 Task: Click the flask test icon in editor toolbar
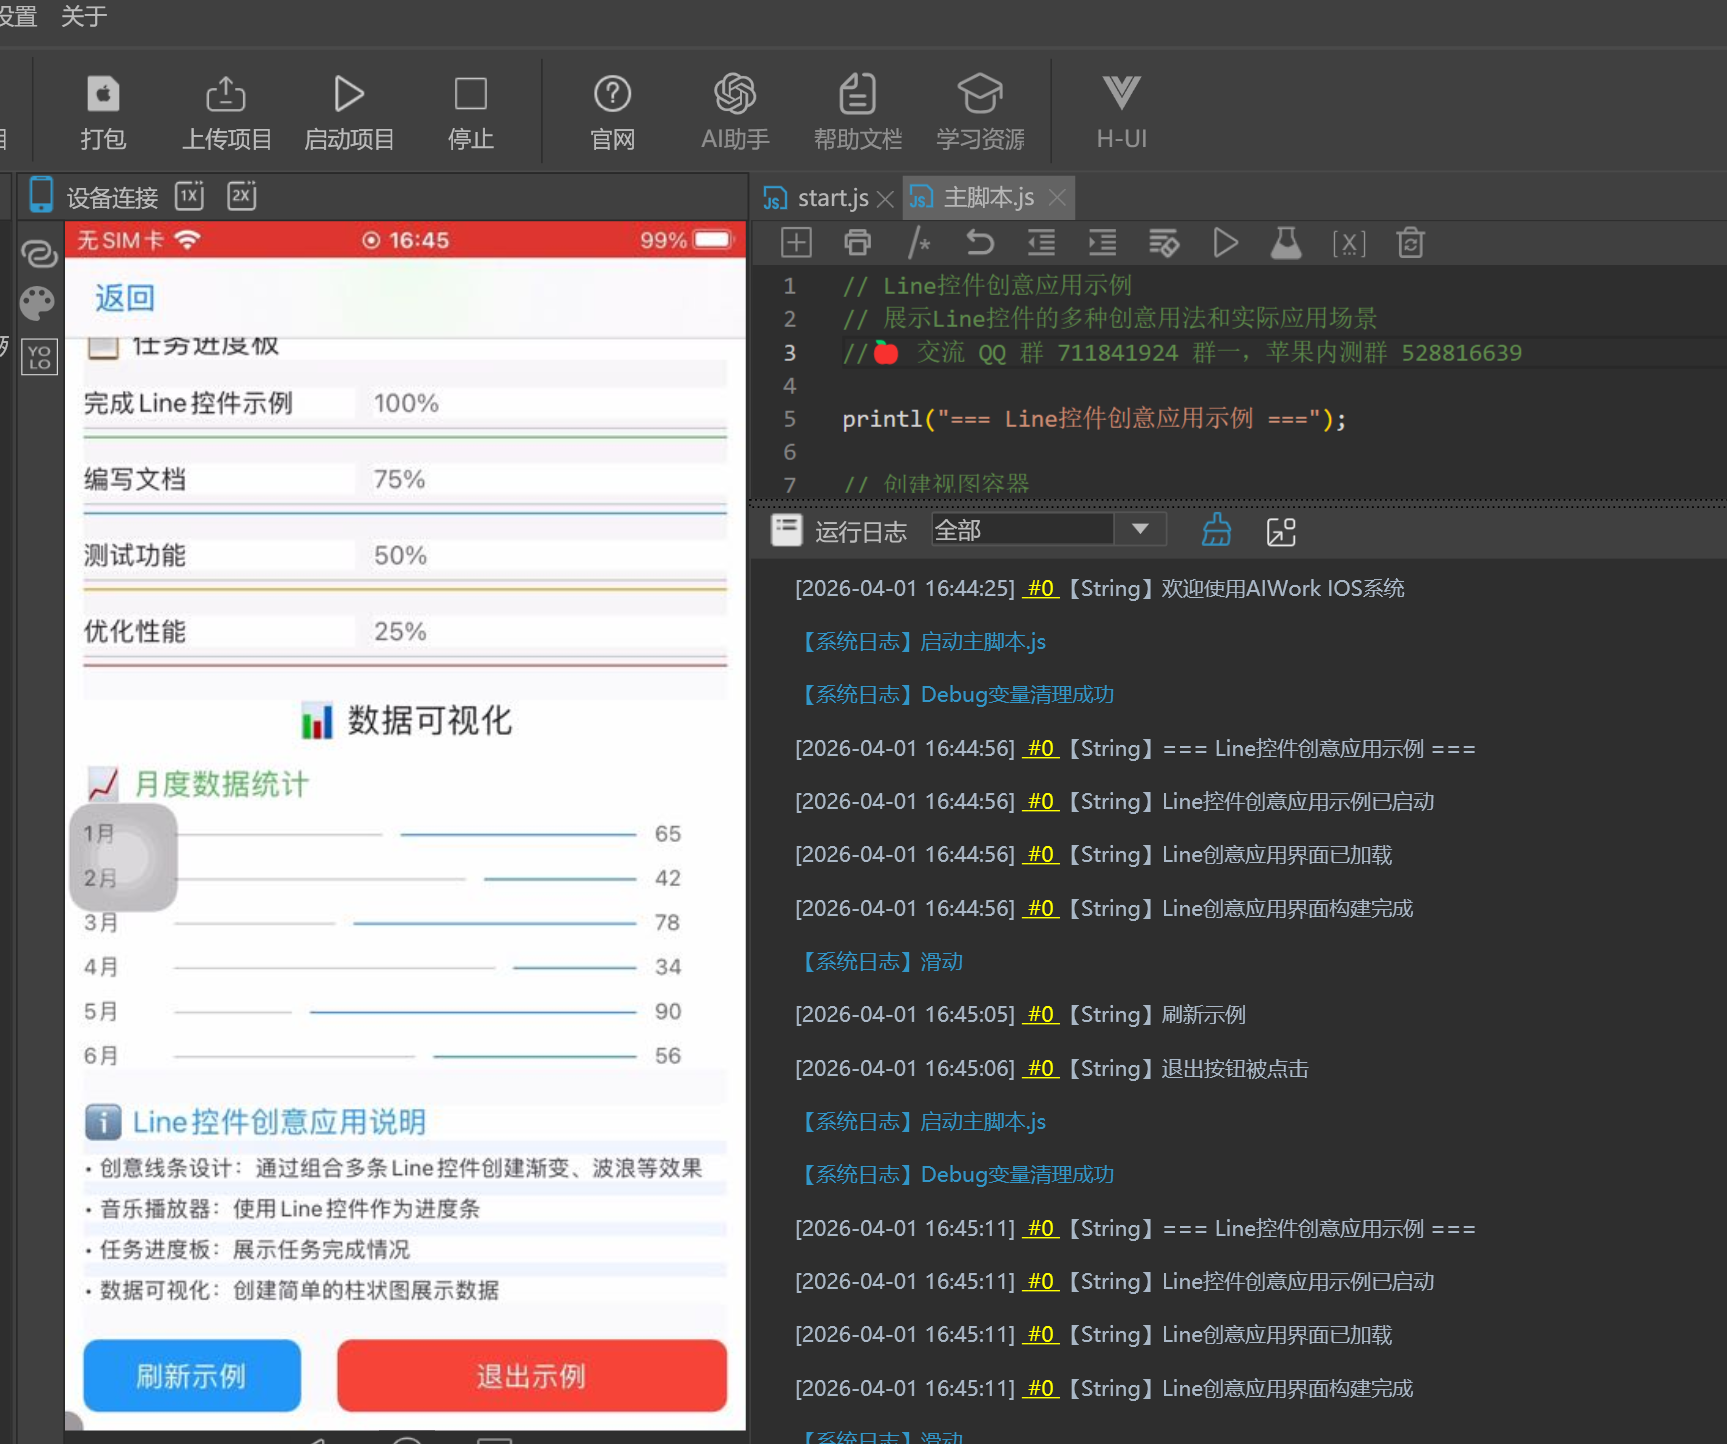coord(1286,243)
